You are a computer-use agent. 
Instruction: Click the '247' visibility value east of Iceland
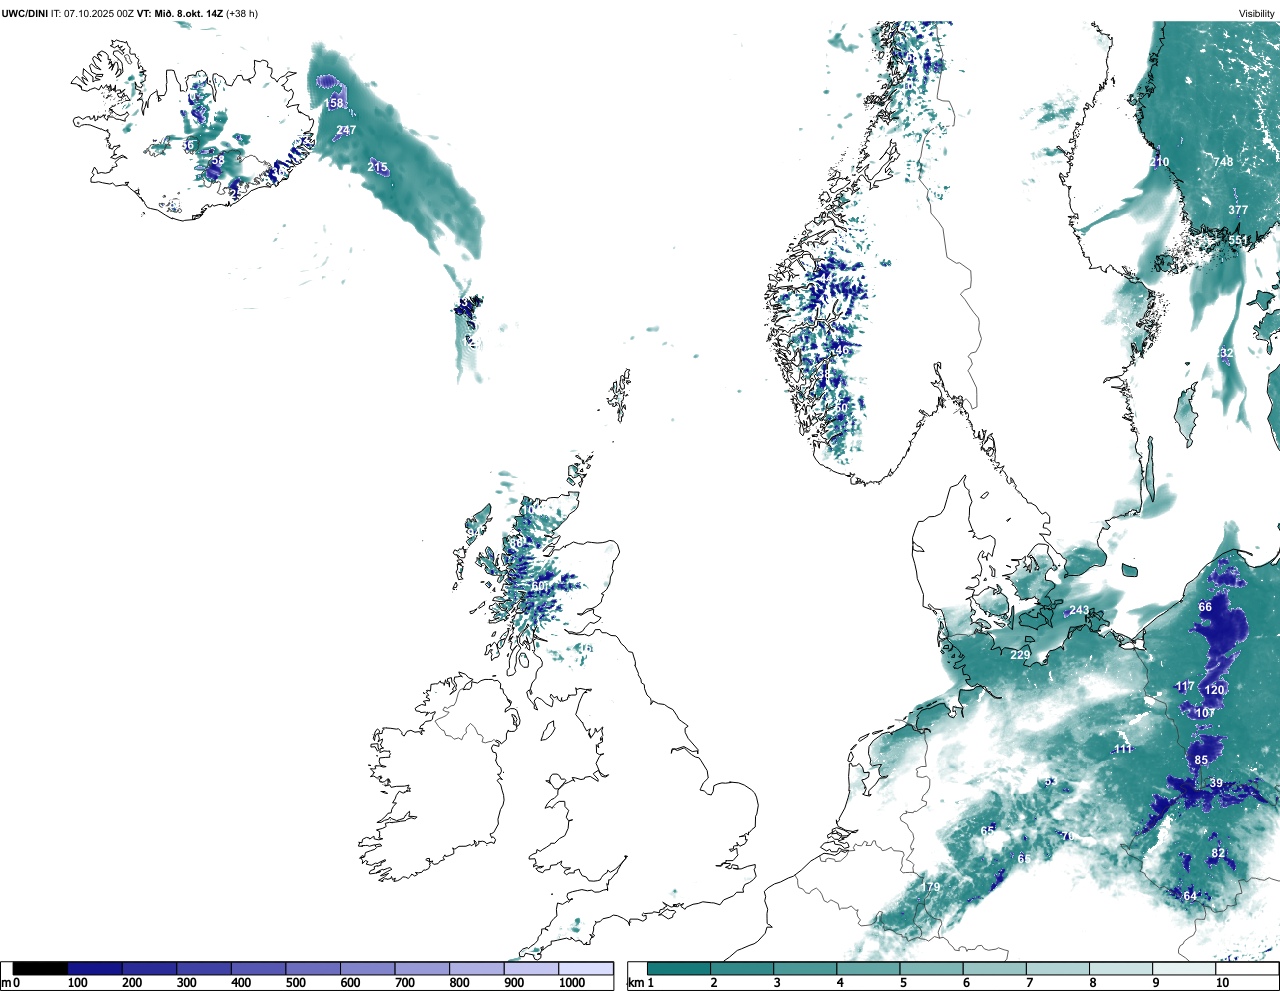[346, 130]
